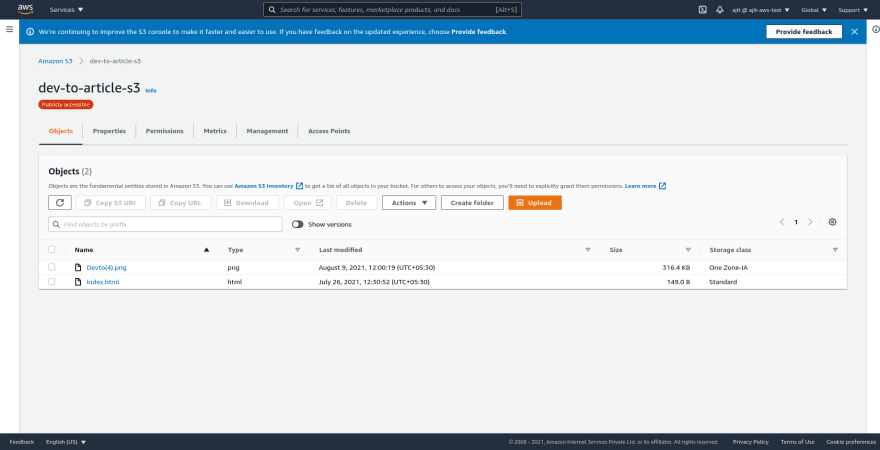This screenshot has width=880, height=450.
Task: Sort by Type column arrow
Action: (x=297, y=250)
